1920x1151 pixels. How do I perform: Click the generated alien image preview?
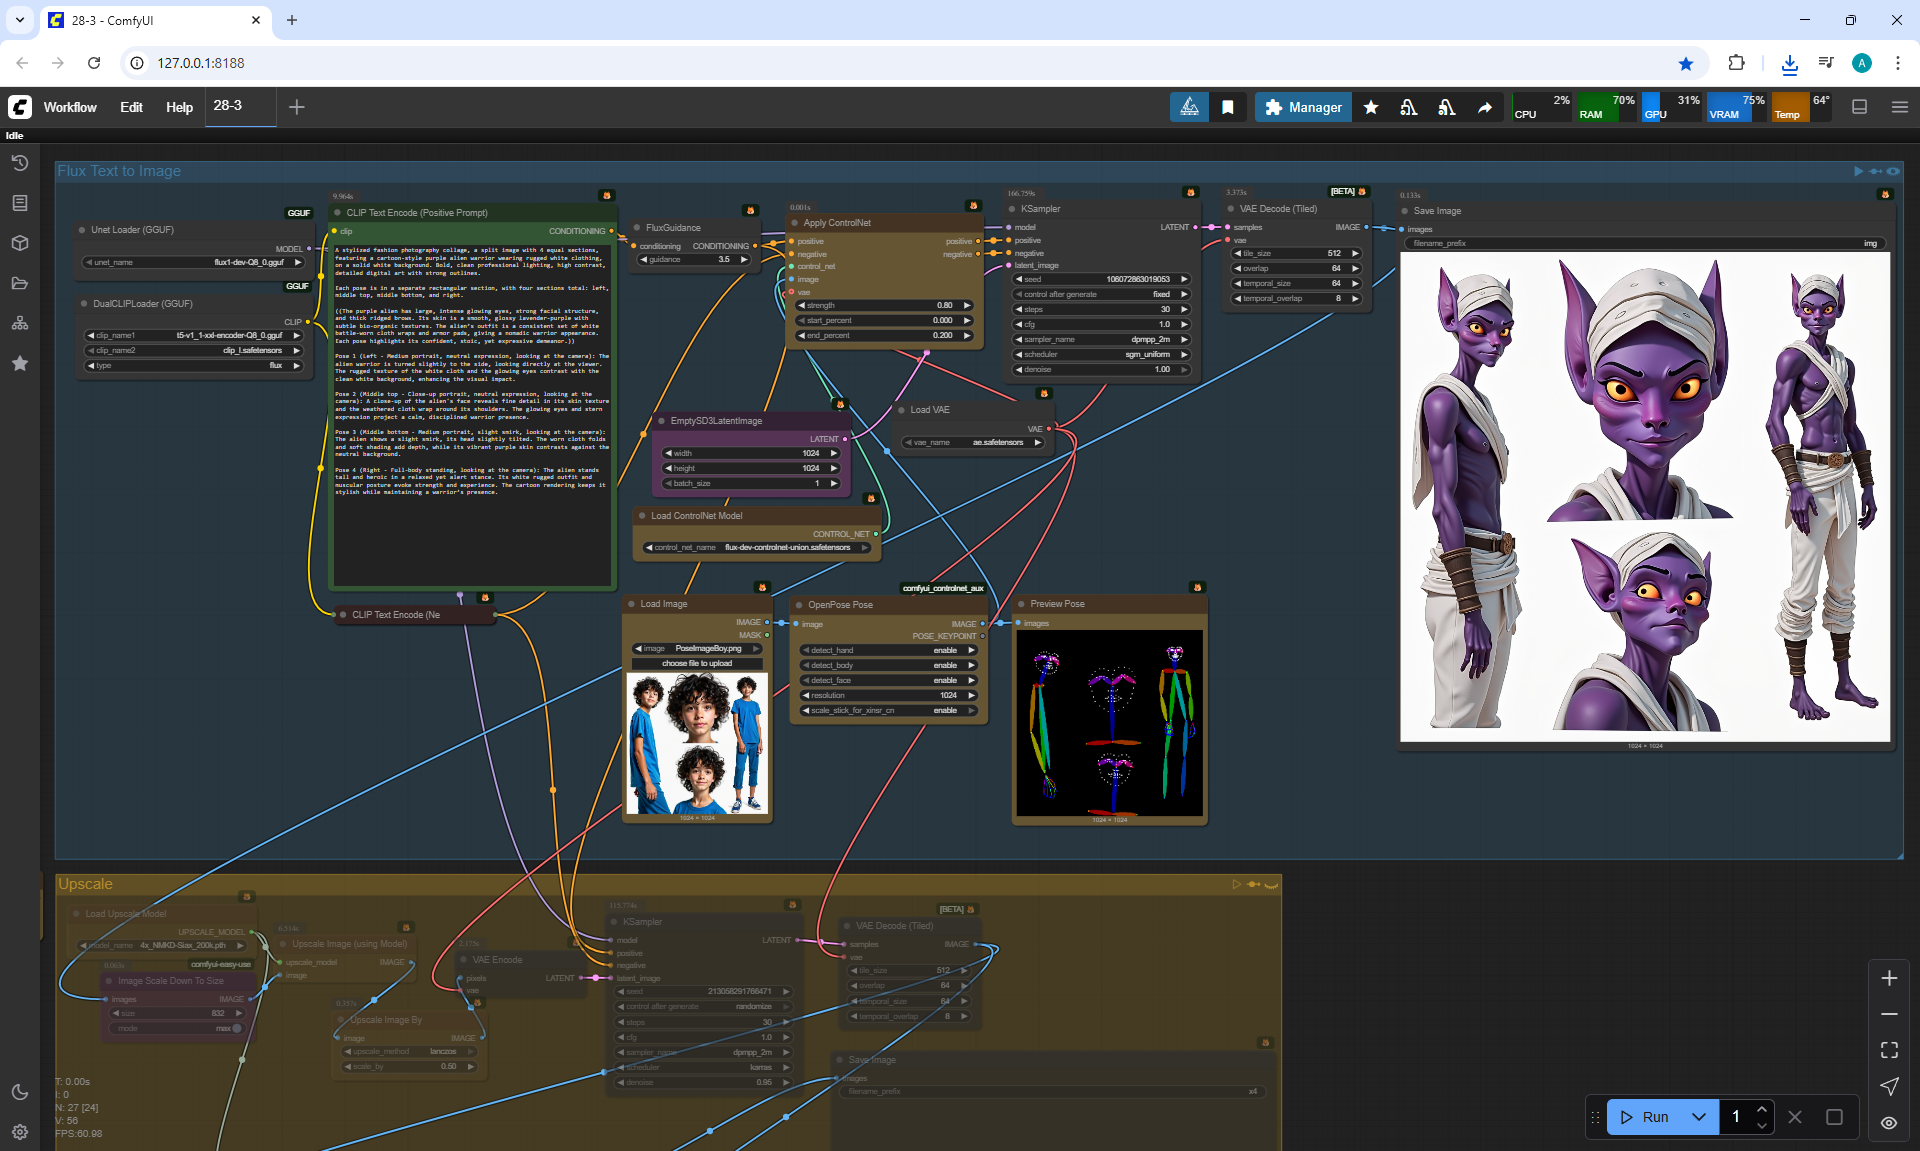point(1645,496)
